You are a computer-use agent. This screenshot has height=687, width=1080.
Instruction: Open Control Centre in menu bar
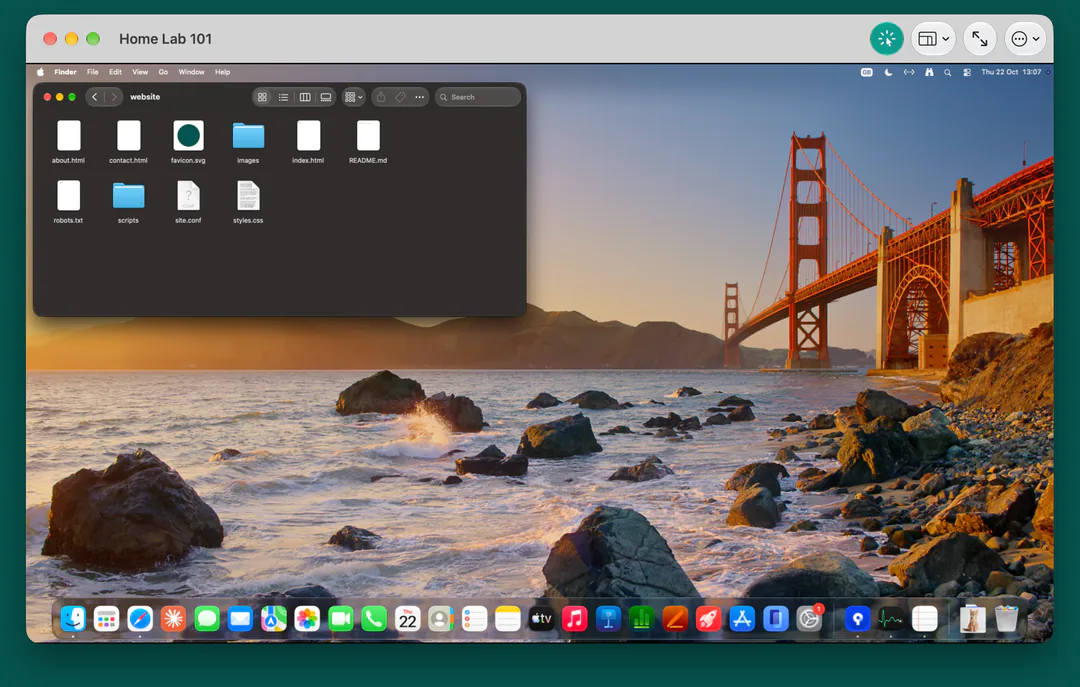point(967,72)
